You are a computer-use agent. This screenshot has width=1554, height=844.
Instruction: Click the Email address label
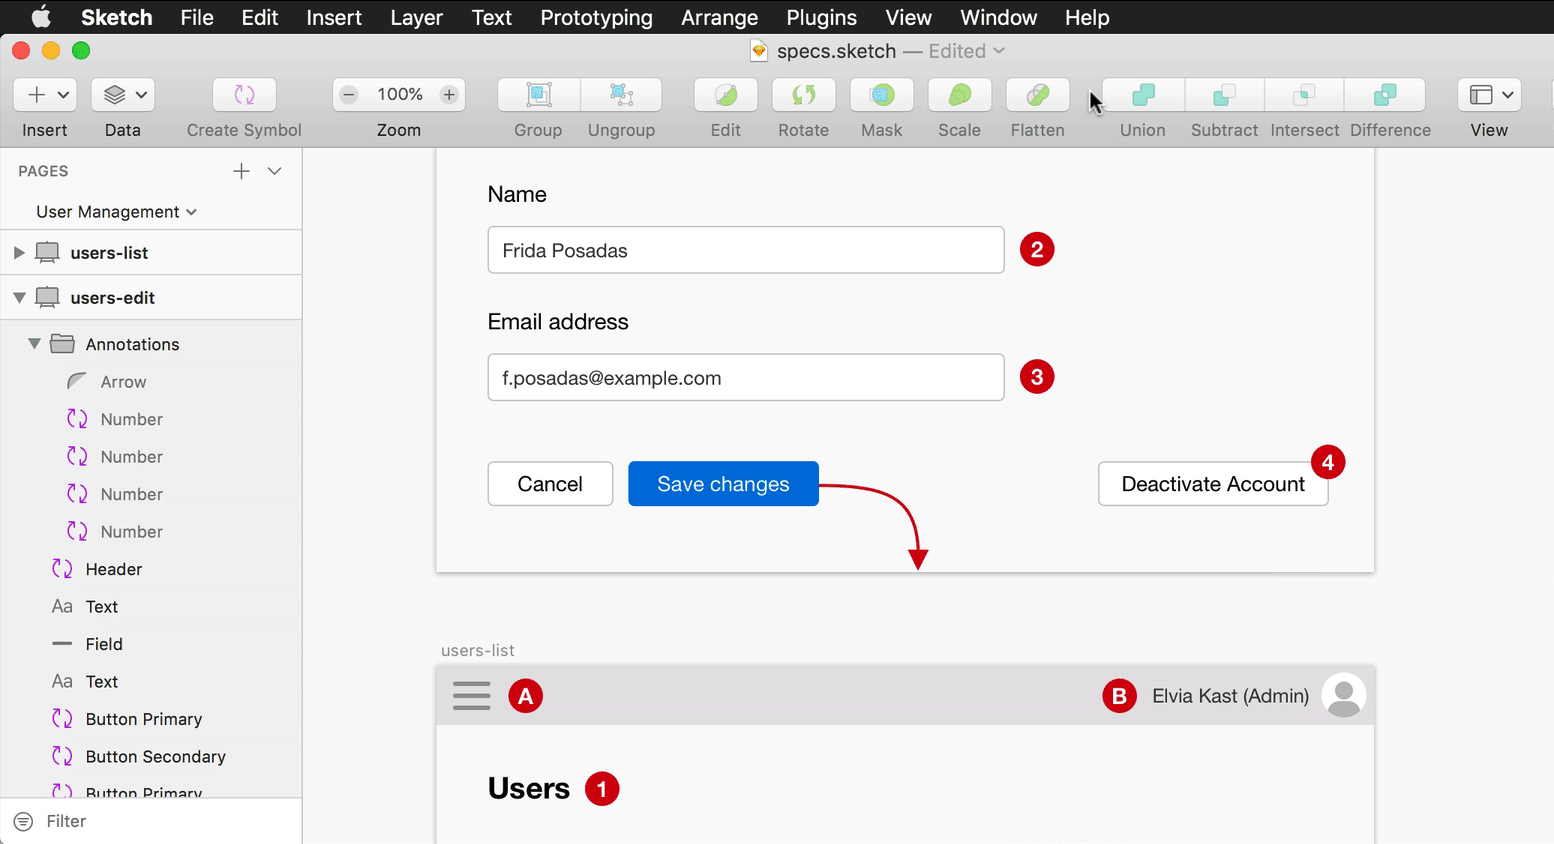pos(558,322)
